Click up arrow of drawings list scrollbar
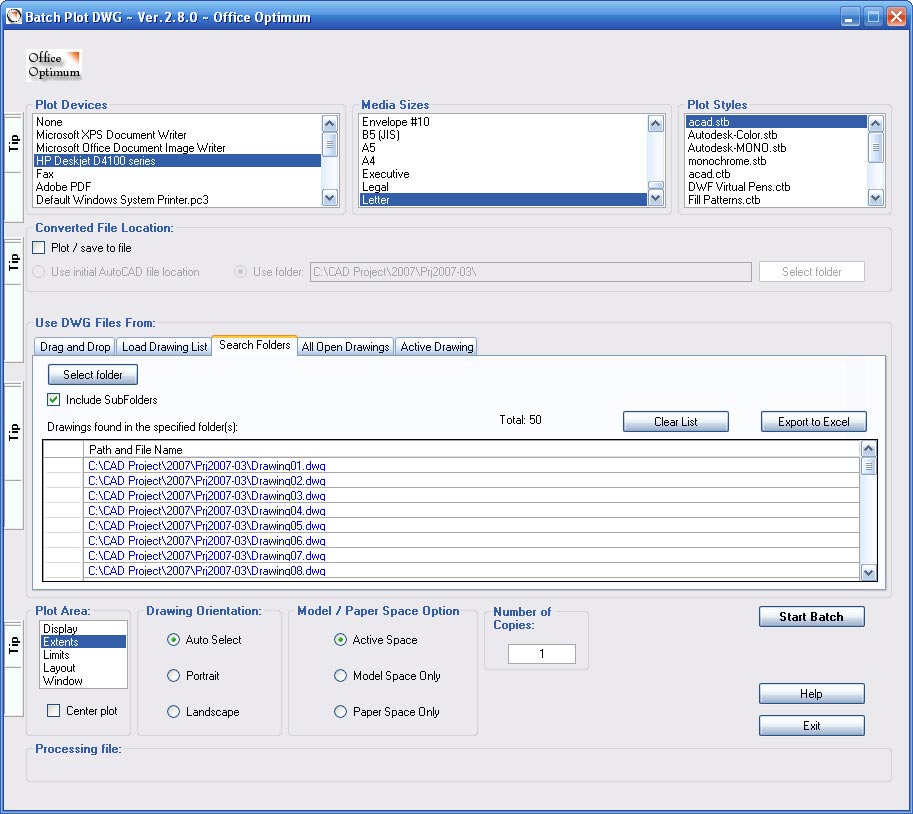The width and height of the screenshot is (913, 814). pyautogui.click(x=868, y=449)
